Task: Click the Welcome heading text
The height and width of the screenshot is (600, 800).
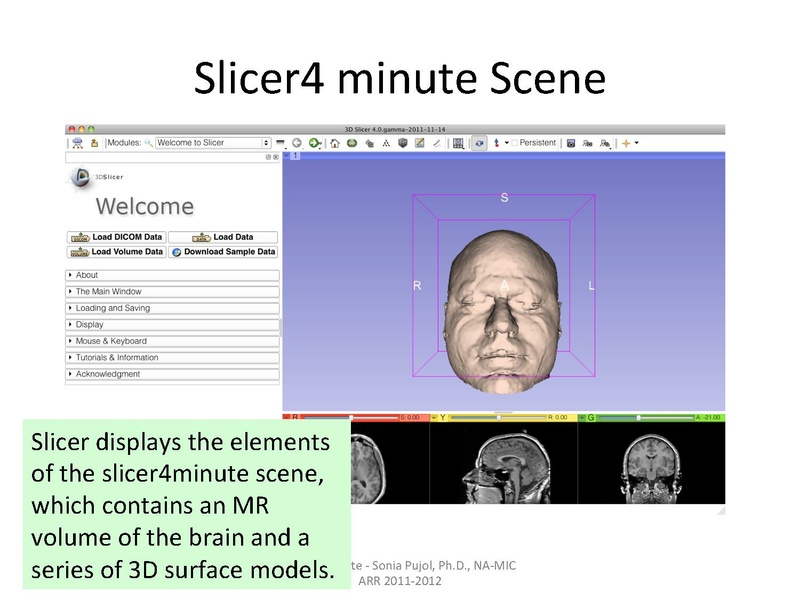Action: coord(145,207)
